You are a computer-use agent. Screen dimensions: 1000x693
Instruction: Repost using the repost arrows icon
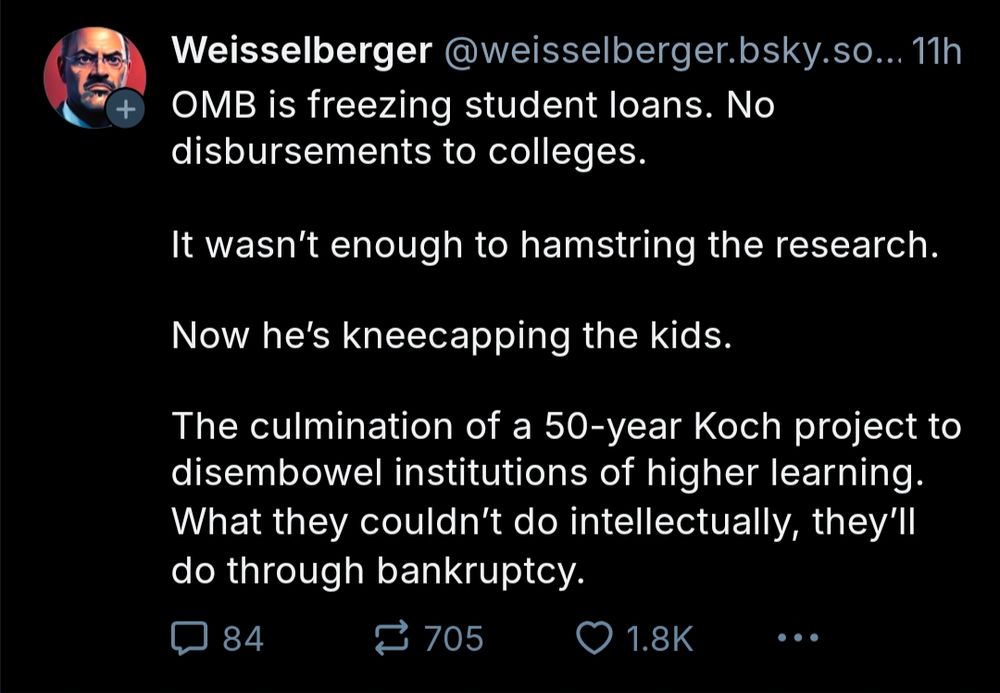point(394,636)
